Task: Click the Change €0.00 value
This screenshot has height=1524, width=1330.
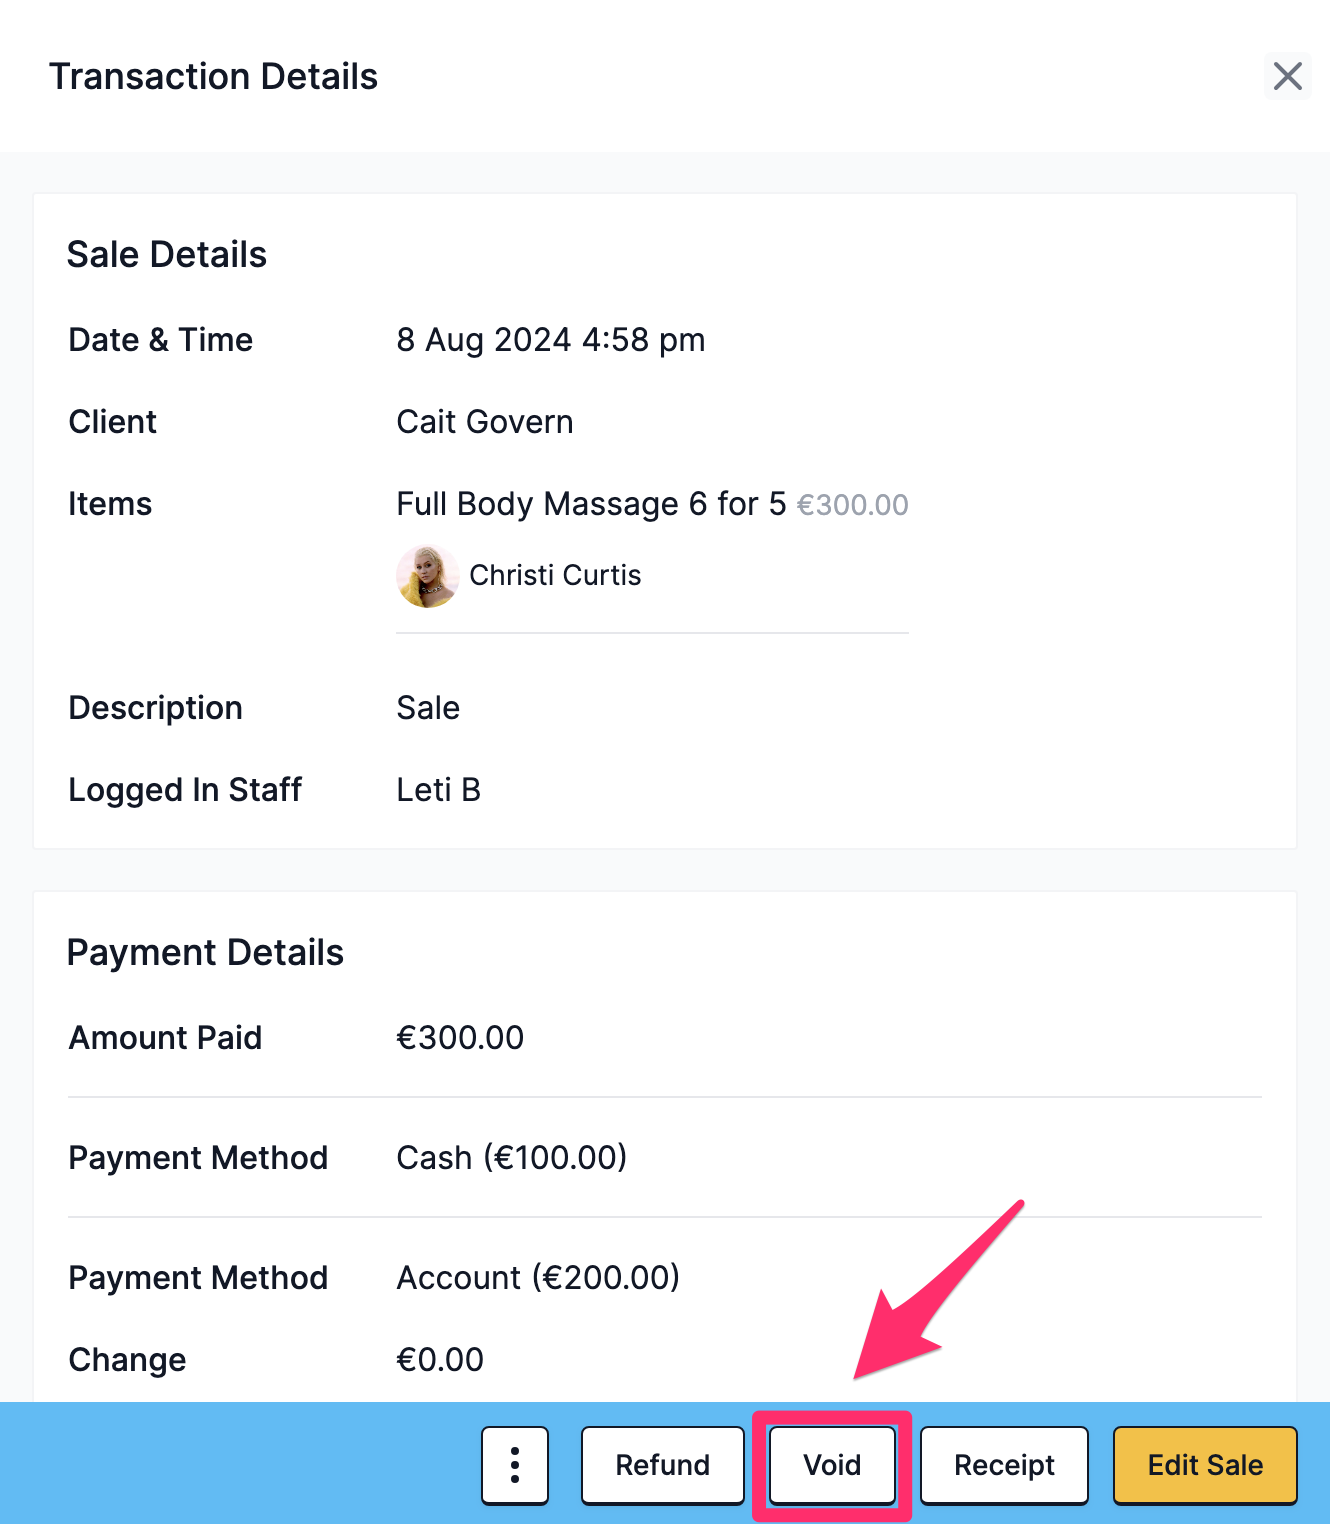Action: pyautogui.click(x=440, y=1360)
